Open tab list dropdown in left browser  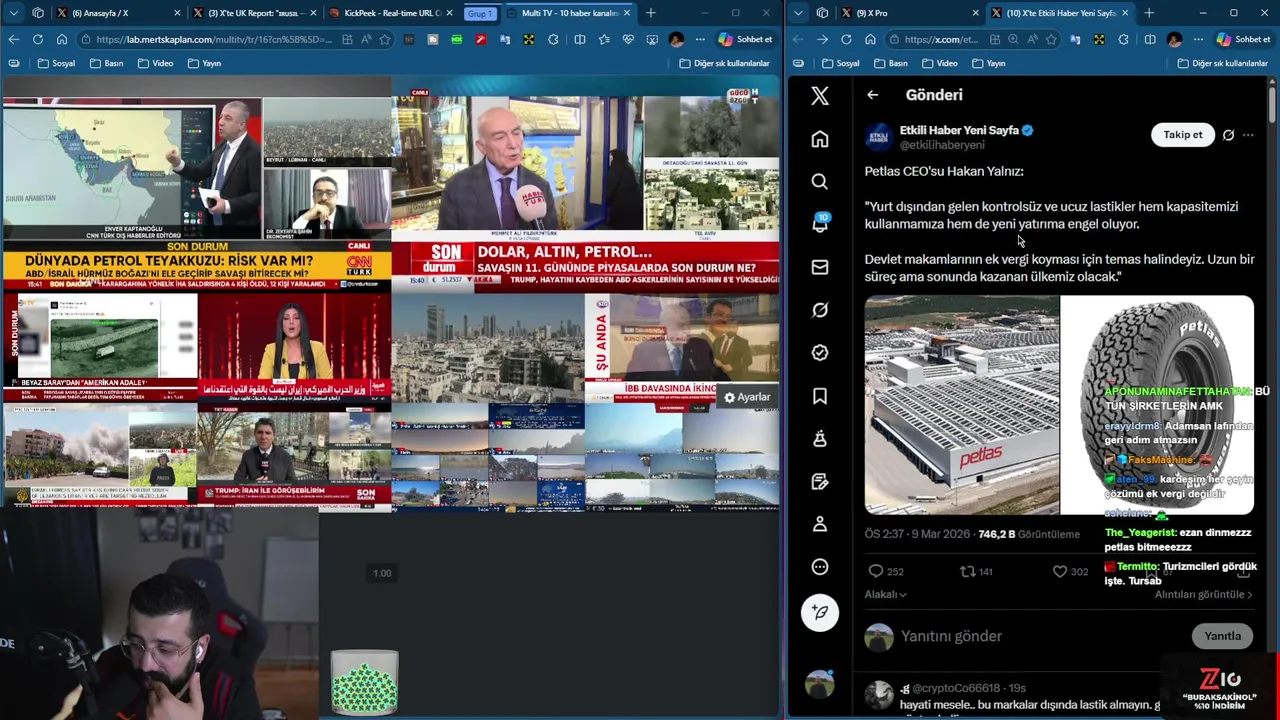pos(14,13)
